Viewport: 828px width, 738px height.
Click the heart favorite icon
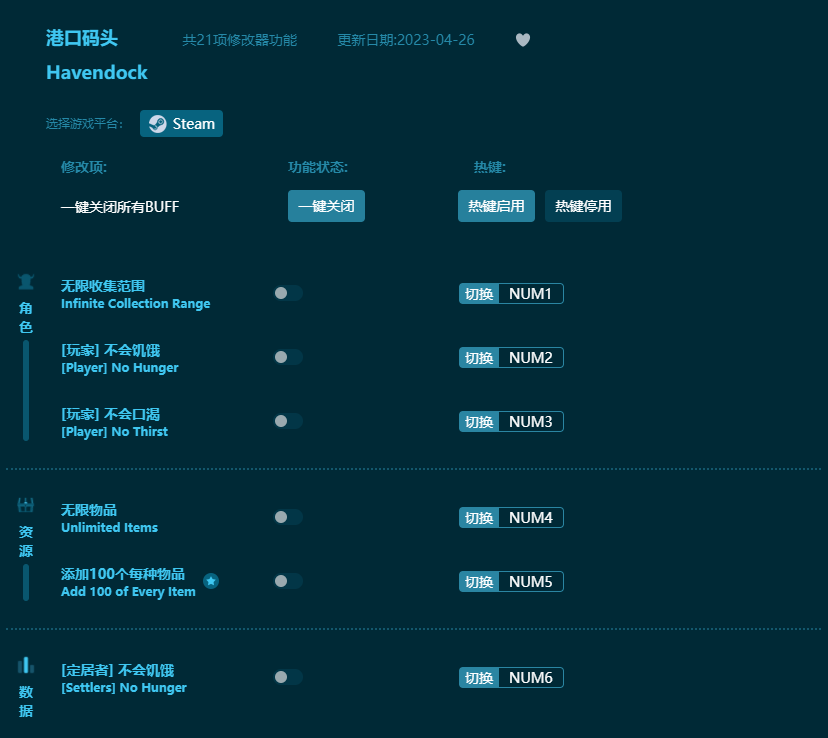tap(523, 40)
